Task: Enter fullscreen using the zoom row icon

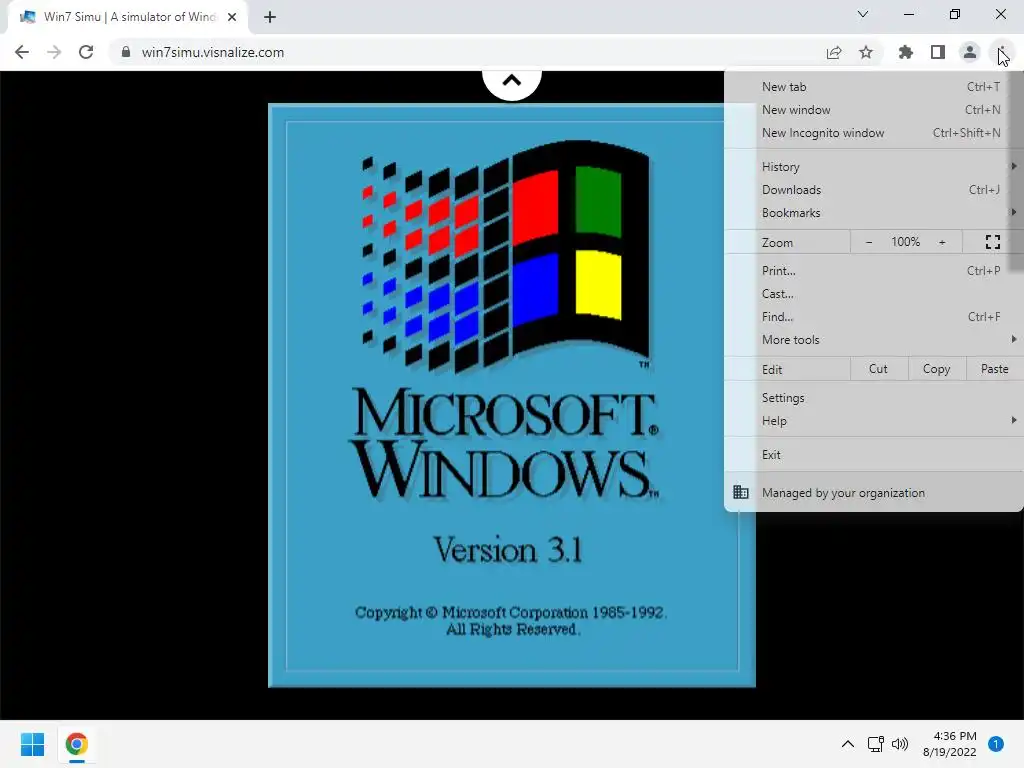Action: (x=993, y=242)
